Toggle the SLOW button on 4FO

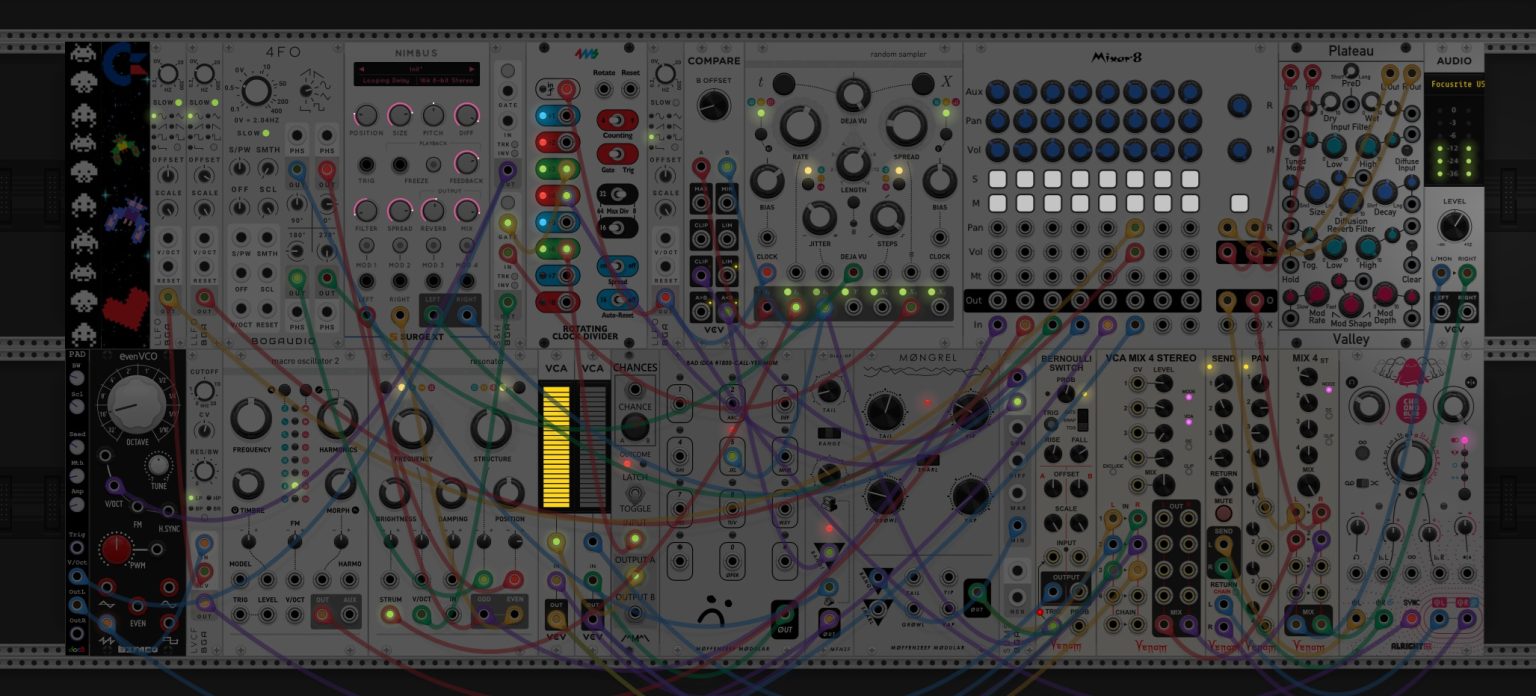tap(266, 132)
